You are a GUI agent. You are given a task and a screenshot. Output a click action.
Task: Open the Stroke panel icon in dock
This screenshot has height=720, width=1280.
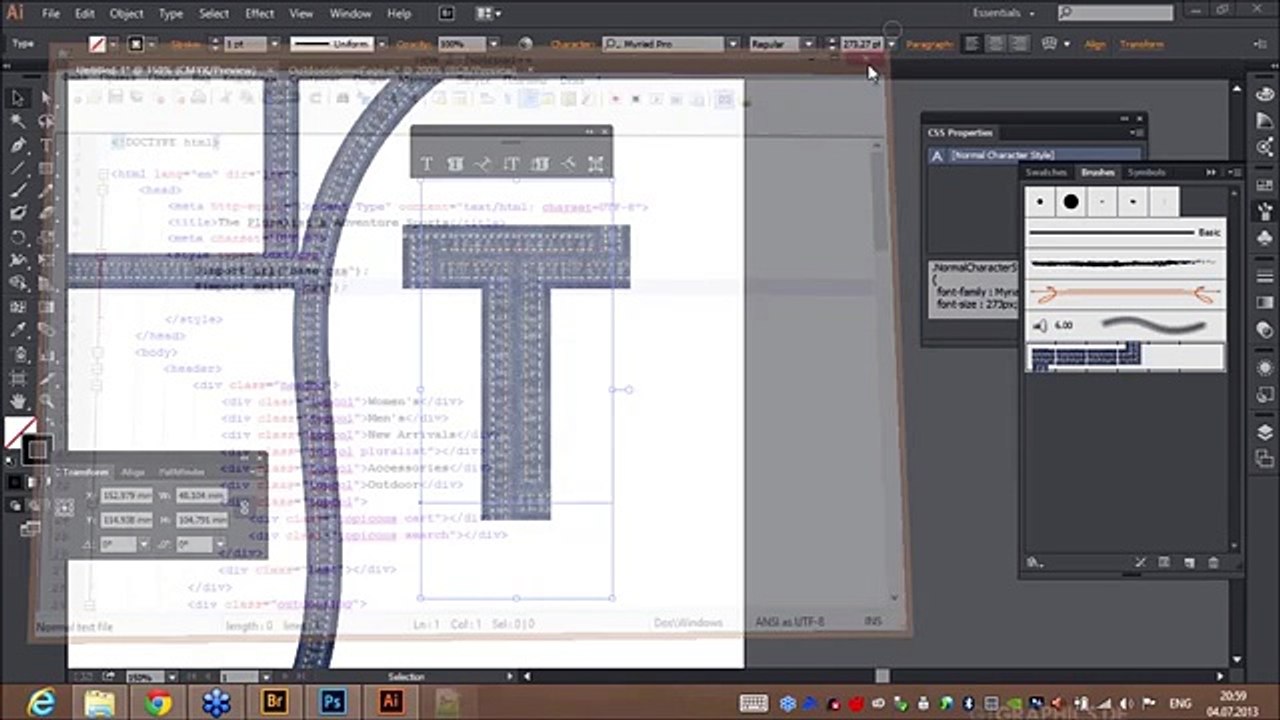pyautogui.click(x=1265, y=277)
